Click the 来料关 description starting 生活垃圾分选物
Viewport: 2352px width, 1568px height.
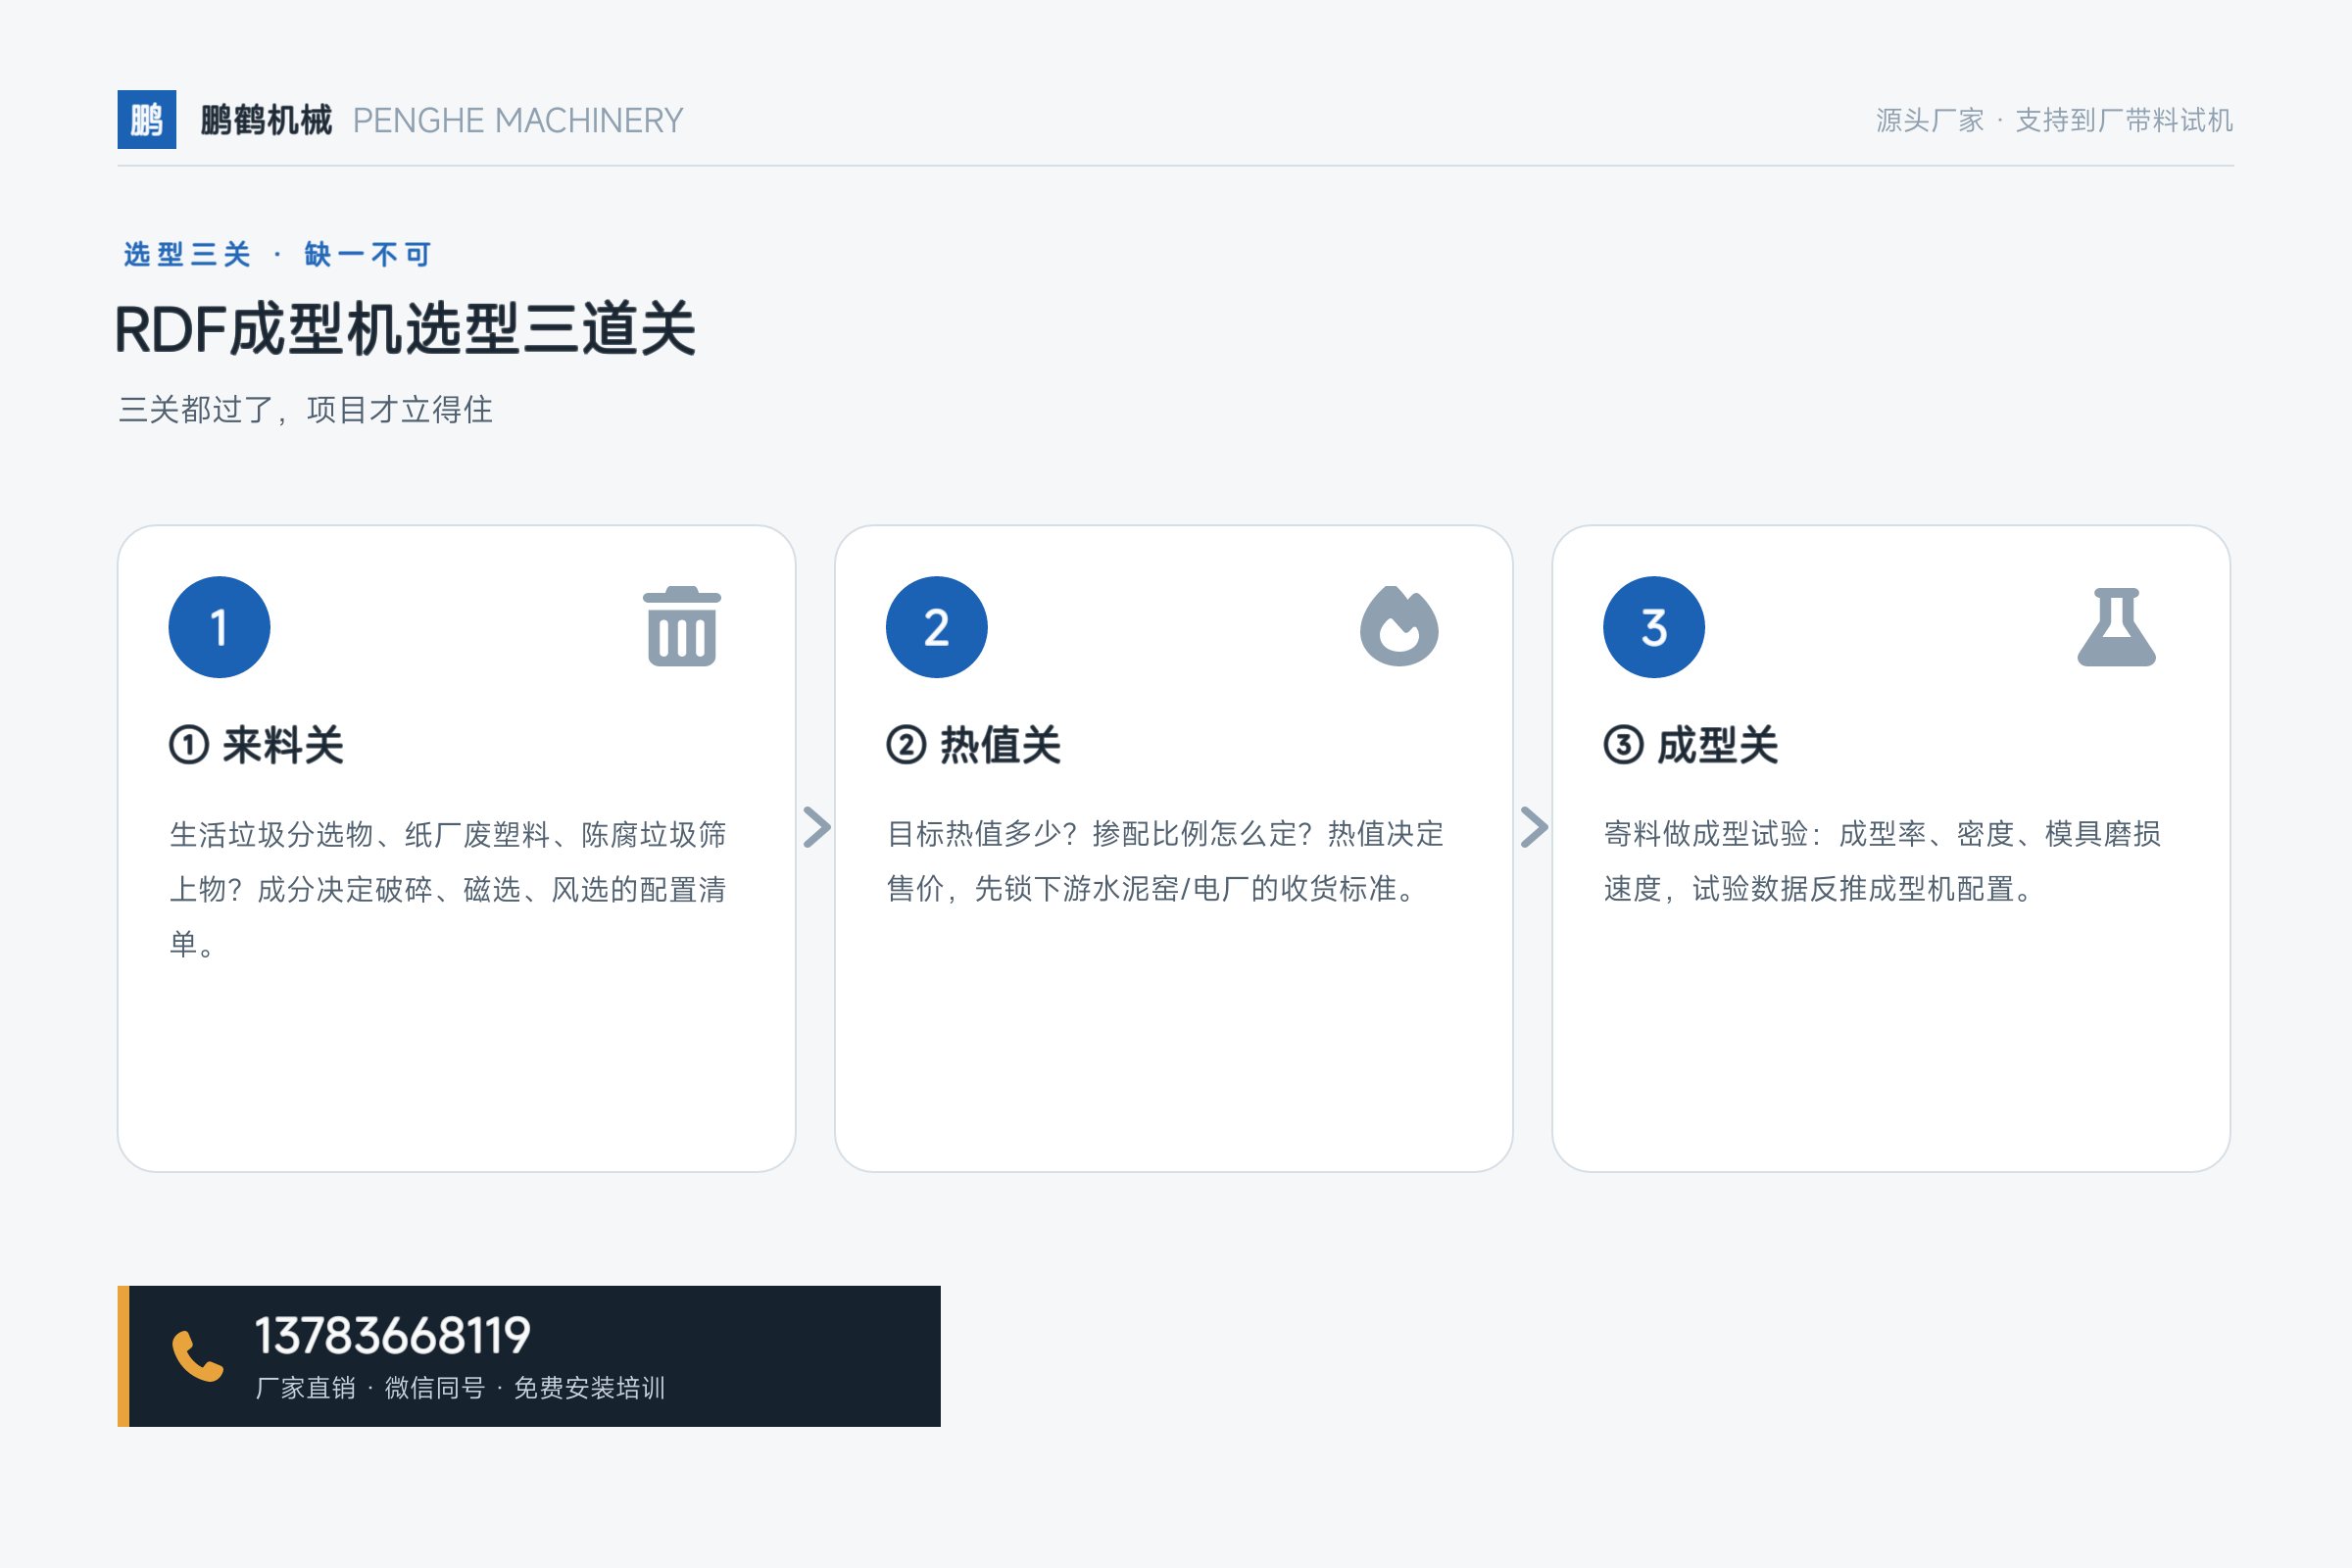tap(448, 888)
